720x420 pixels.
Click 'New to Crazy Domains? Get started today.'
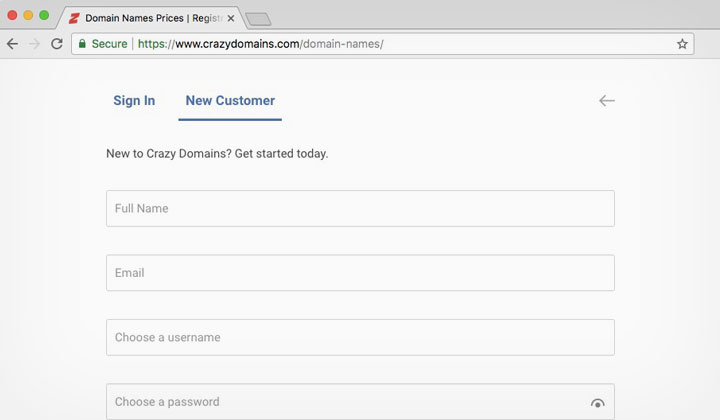click(217, 153)
